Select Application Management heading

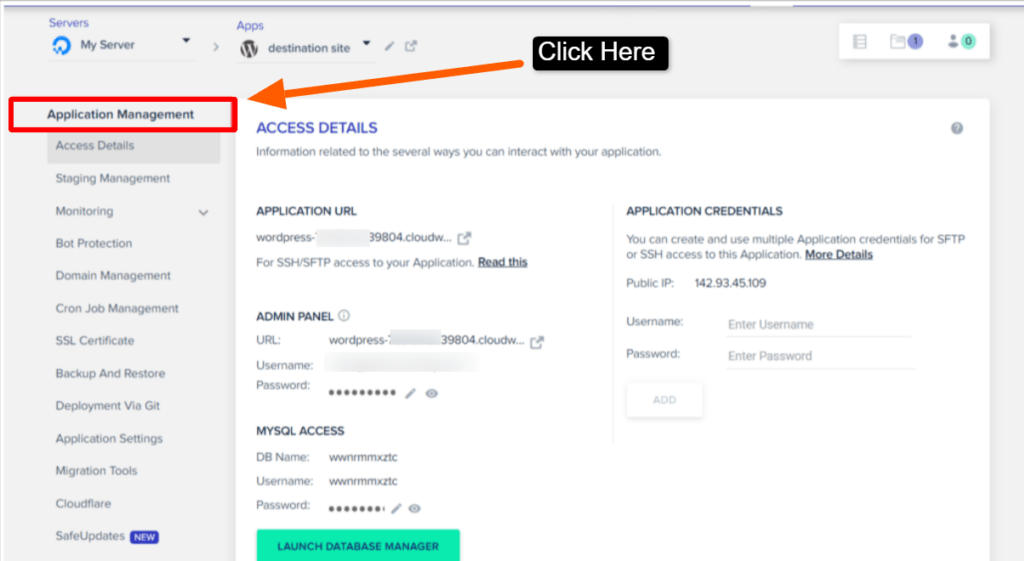[120, 114]
